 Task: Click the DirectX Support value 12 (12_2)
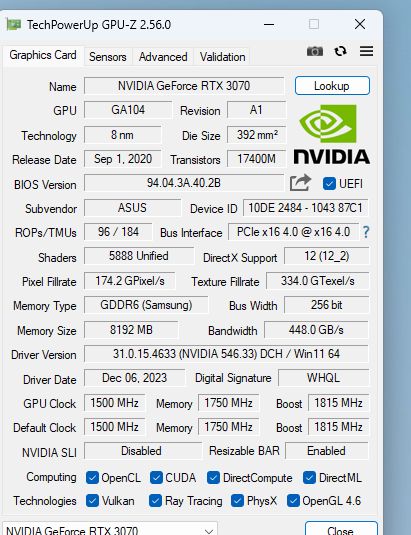[x=326, y=256]
